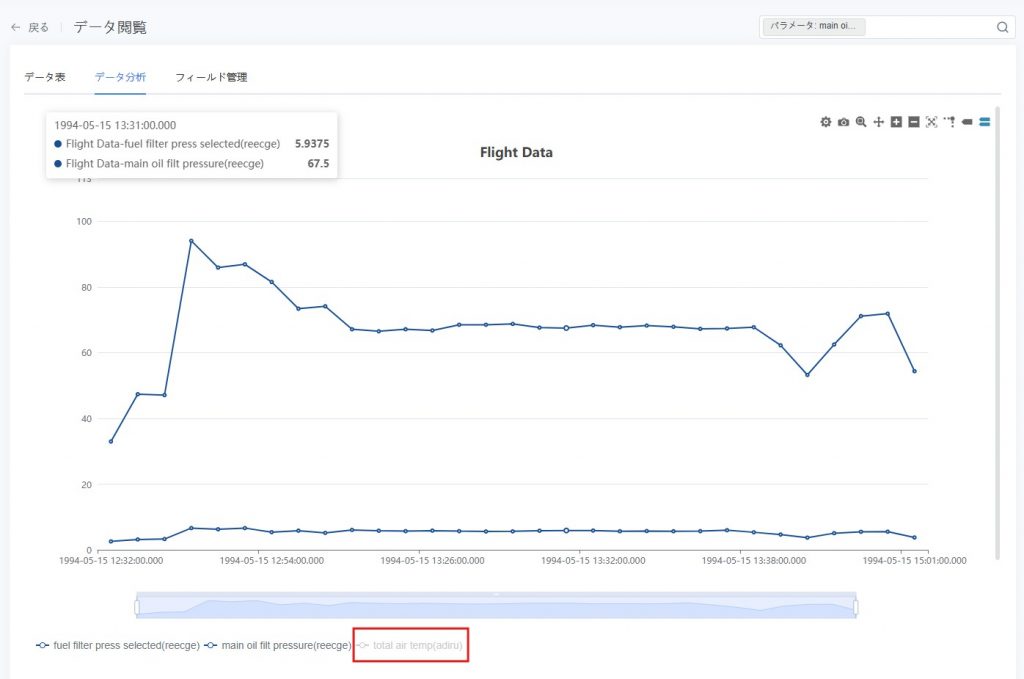1024x679 pixels.
Task: Click the 戻る back link
Action: pos(30,28)
